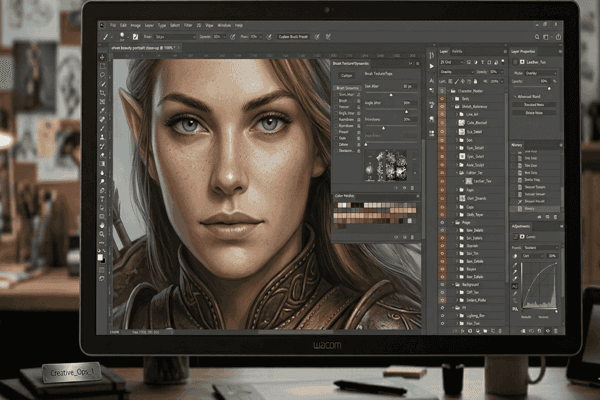Check the box beside Brush in dynamics list
Image resolution: width=600 pixels, height=400 pixels.
coord(336,100)
